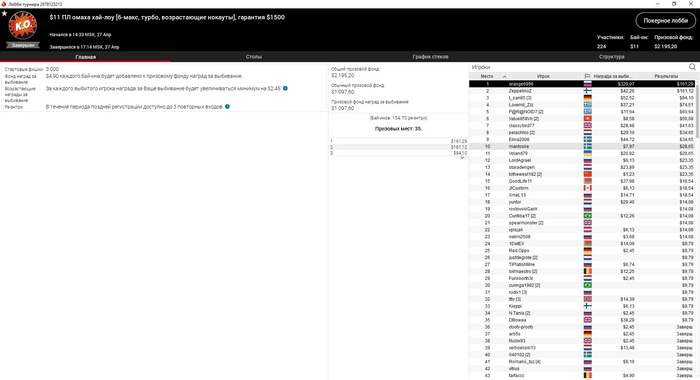700x380 pixels.
Task: Click the Chinese flag in row 14
Action: tap(588, 174)
